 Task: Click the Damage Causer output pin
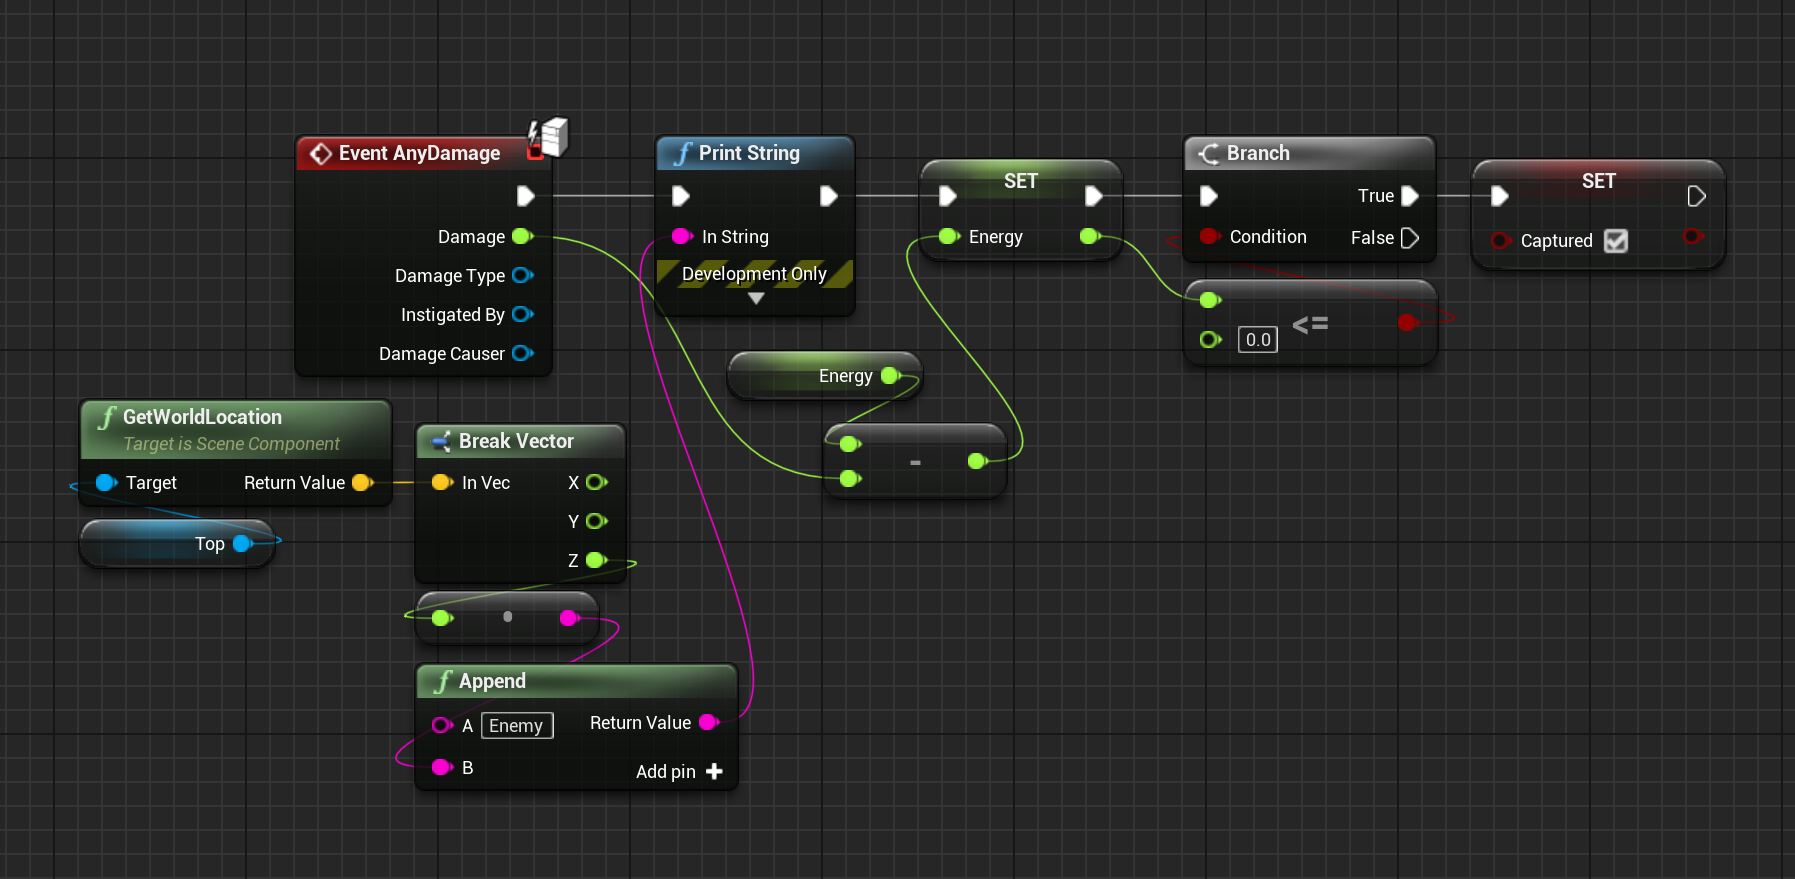[522, 353]
